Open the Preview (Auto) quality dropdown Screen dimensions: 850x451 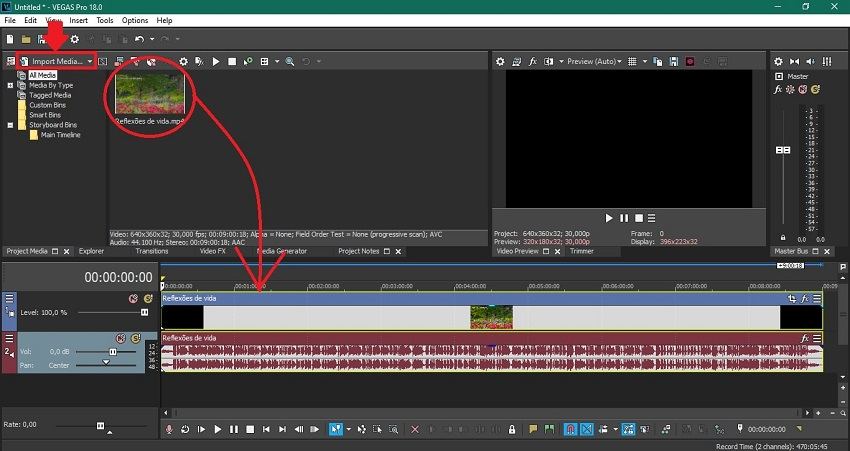[x=596, y=61]
